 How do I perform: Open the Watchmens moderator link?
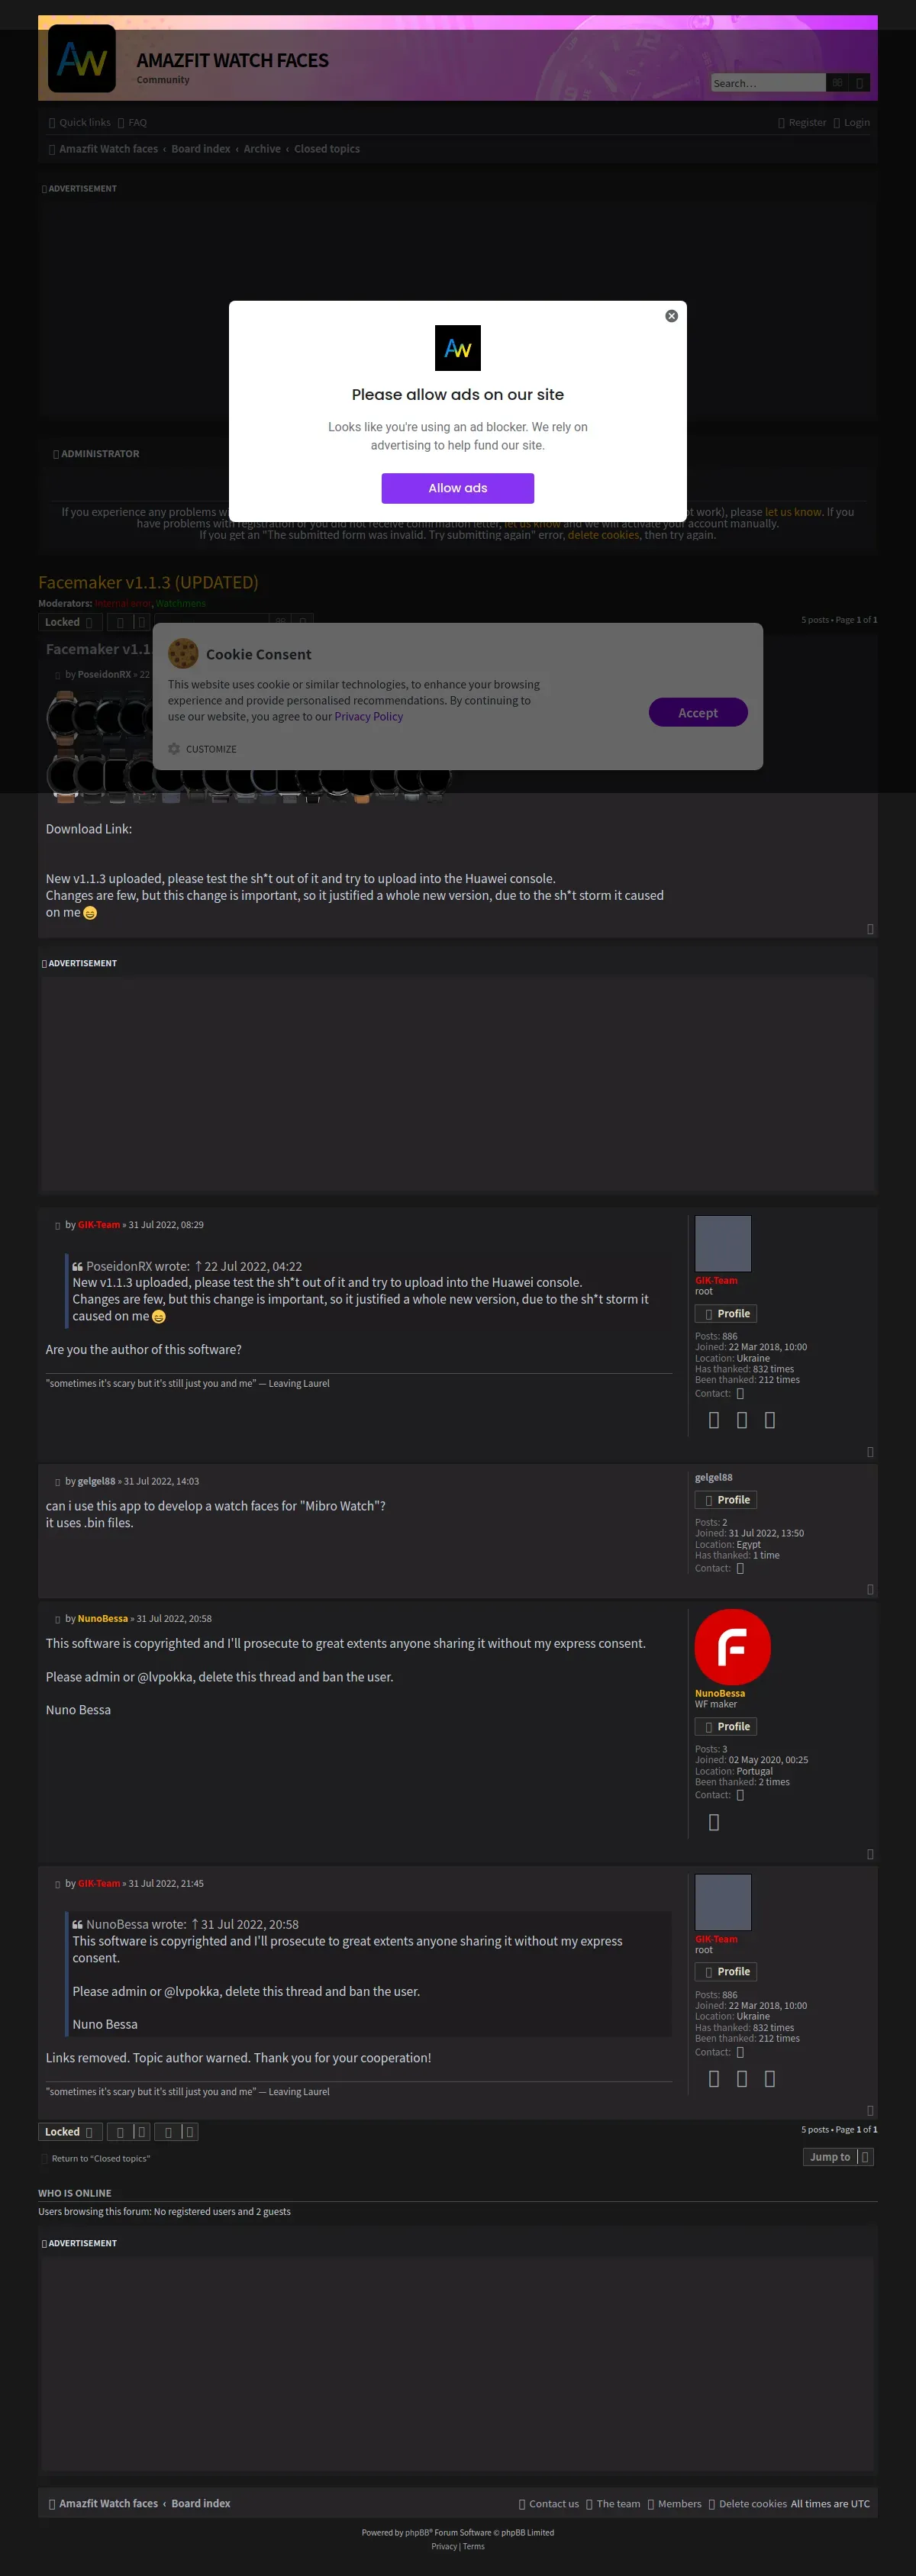coord(181,604)
